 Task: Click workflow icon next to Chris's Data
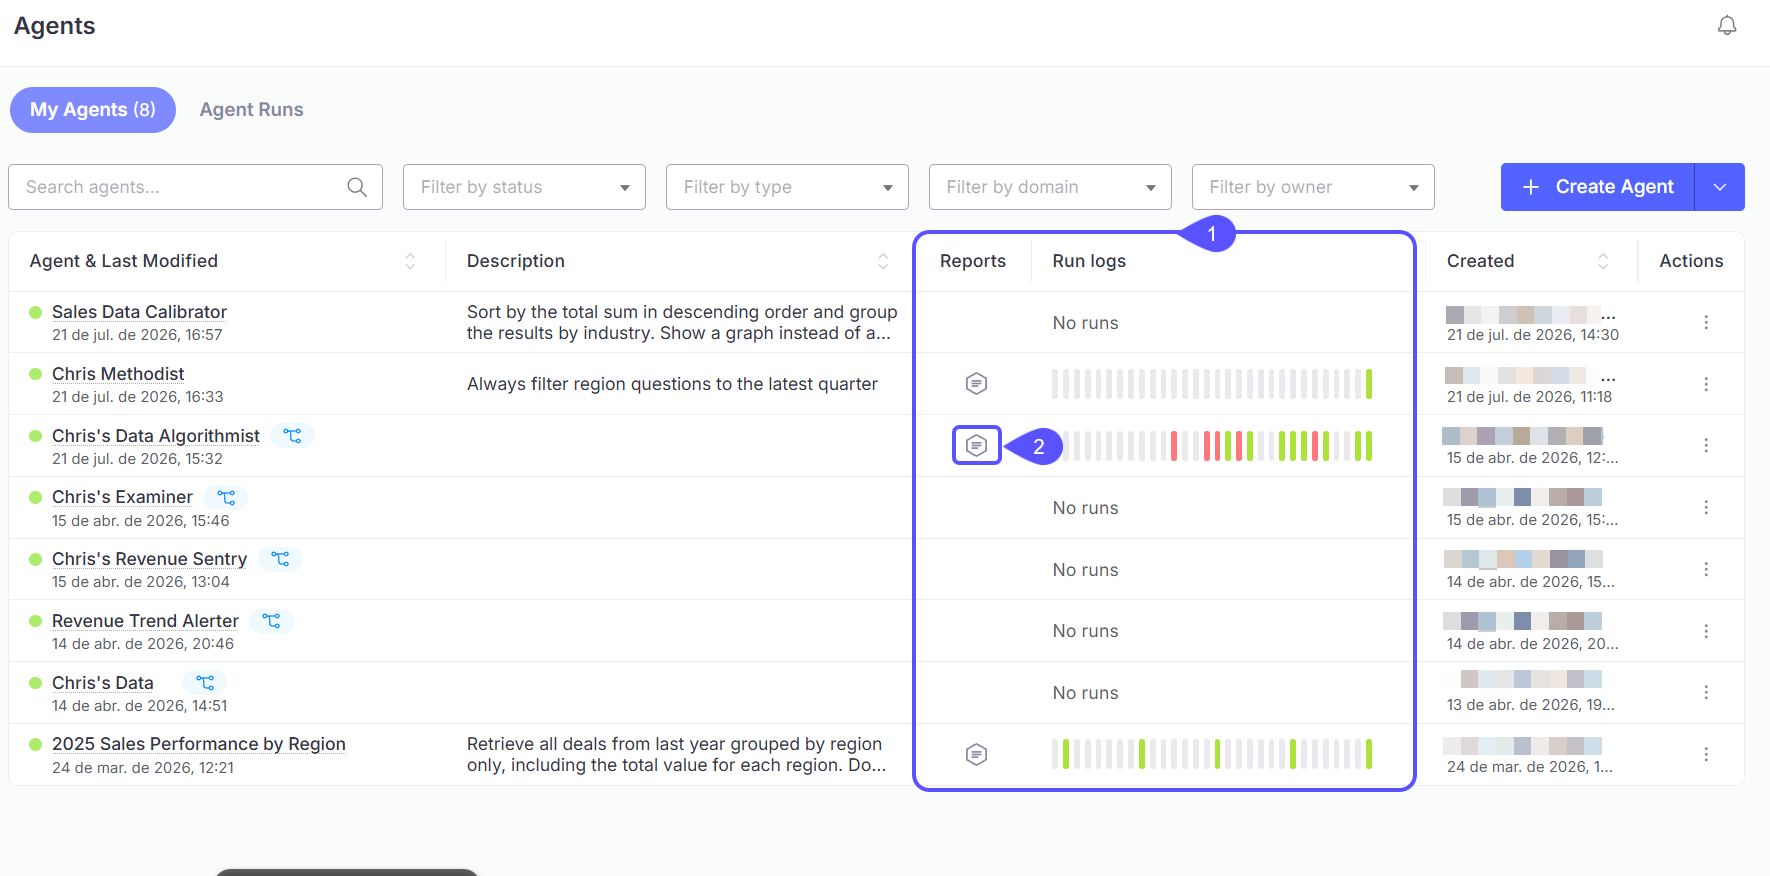tap(205, 683)
